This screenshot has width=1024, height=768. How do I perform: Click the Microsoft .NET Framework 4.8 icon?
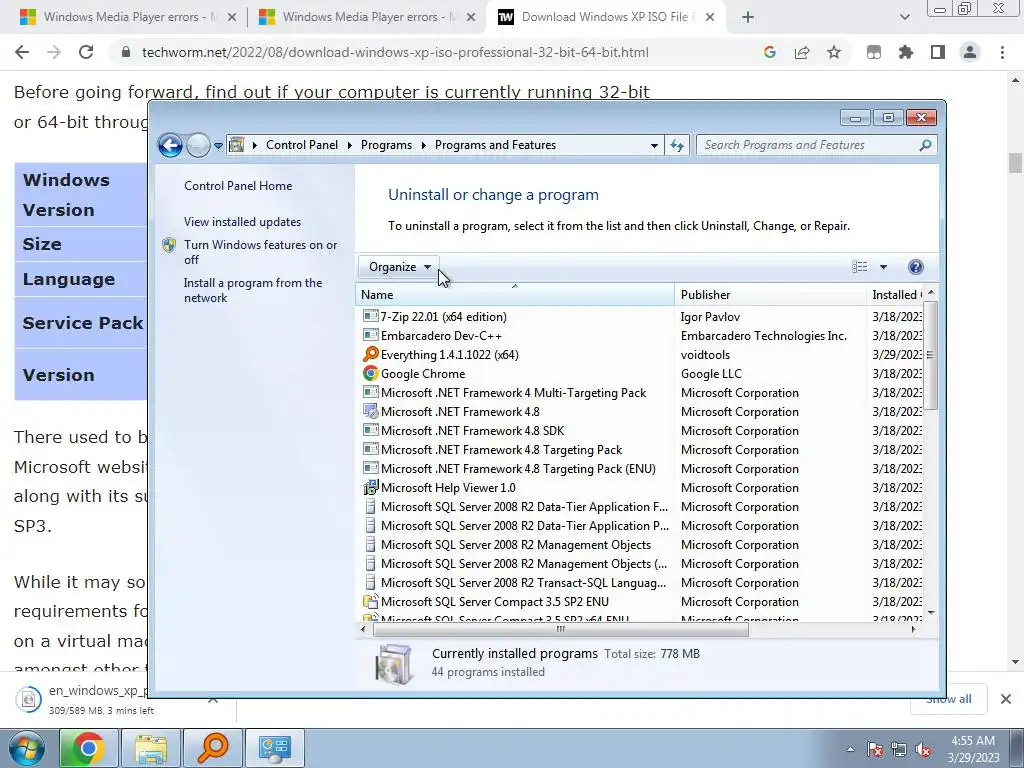pos(370,411)
